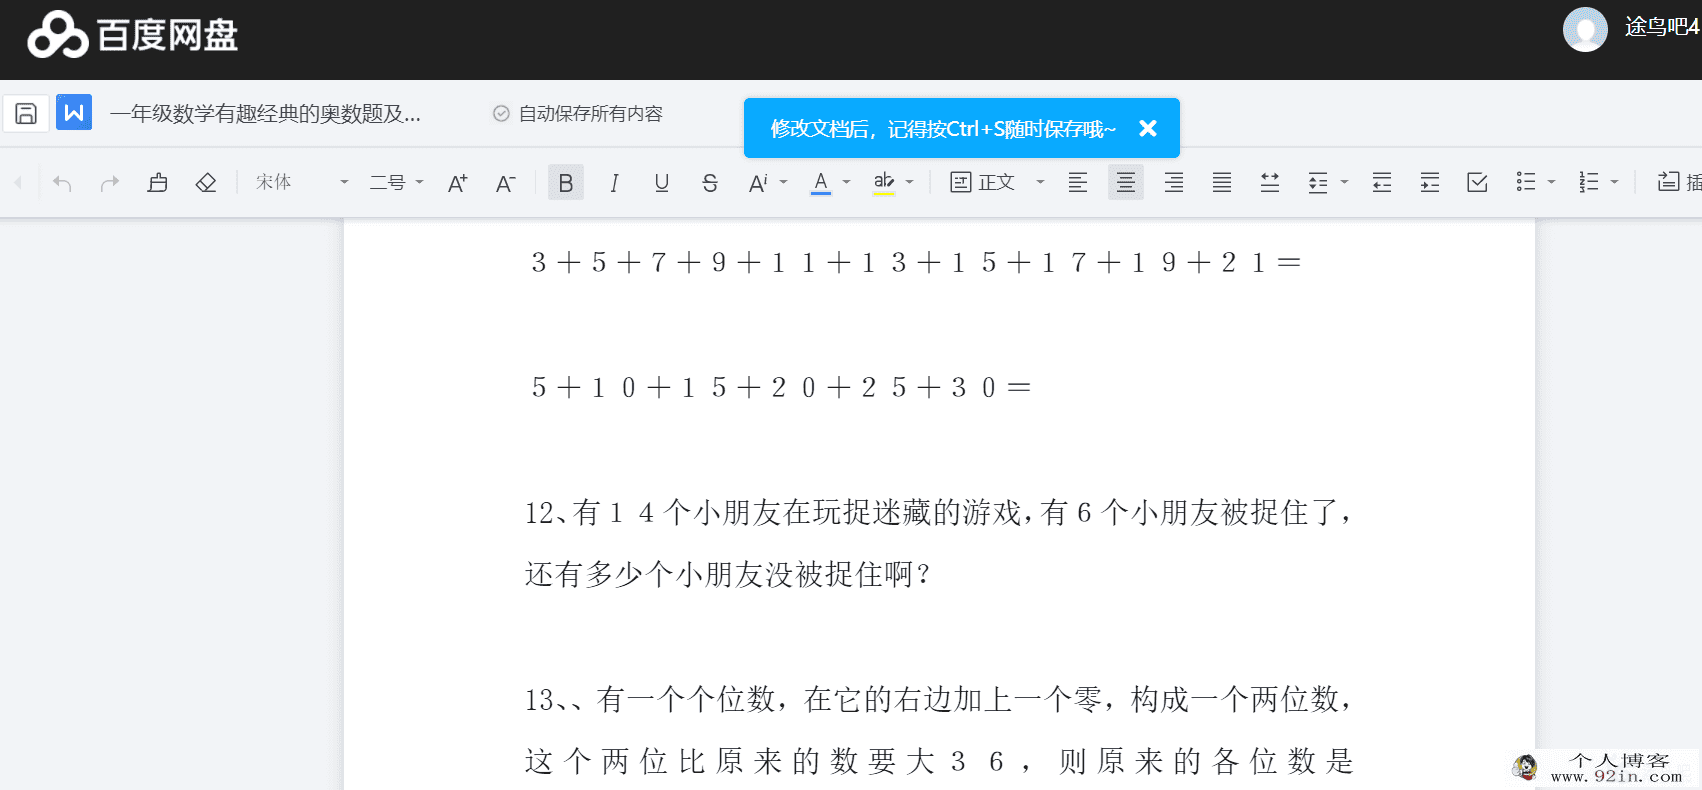Apply bulleted list
Screen dimensions: 1702x790
[1526, 182]
